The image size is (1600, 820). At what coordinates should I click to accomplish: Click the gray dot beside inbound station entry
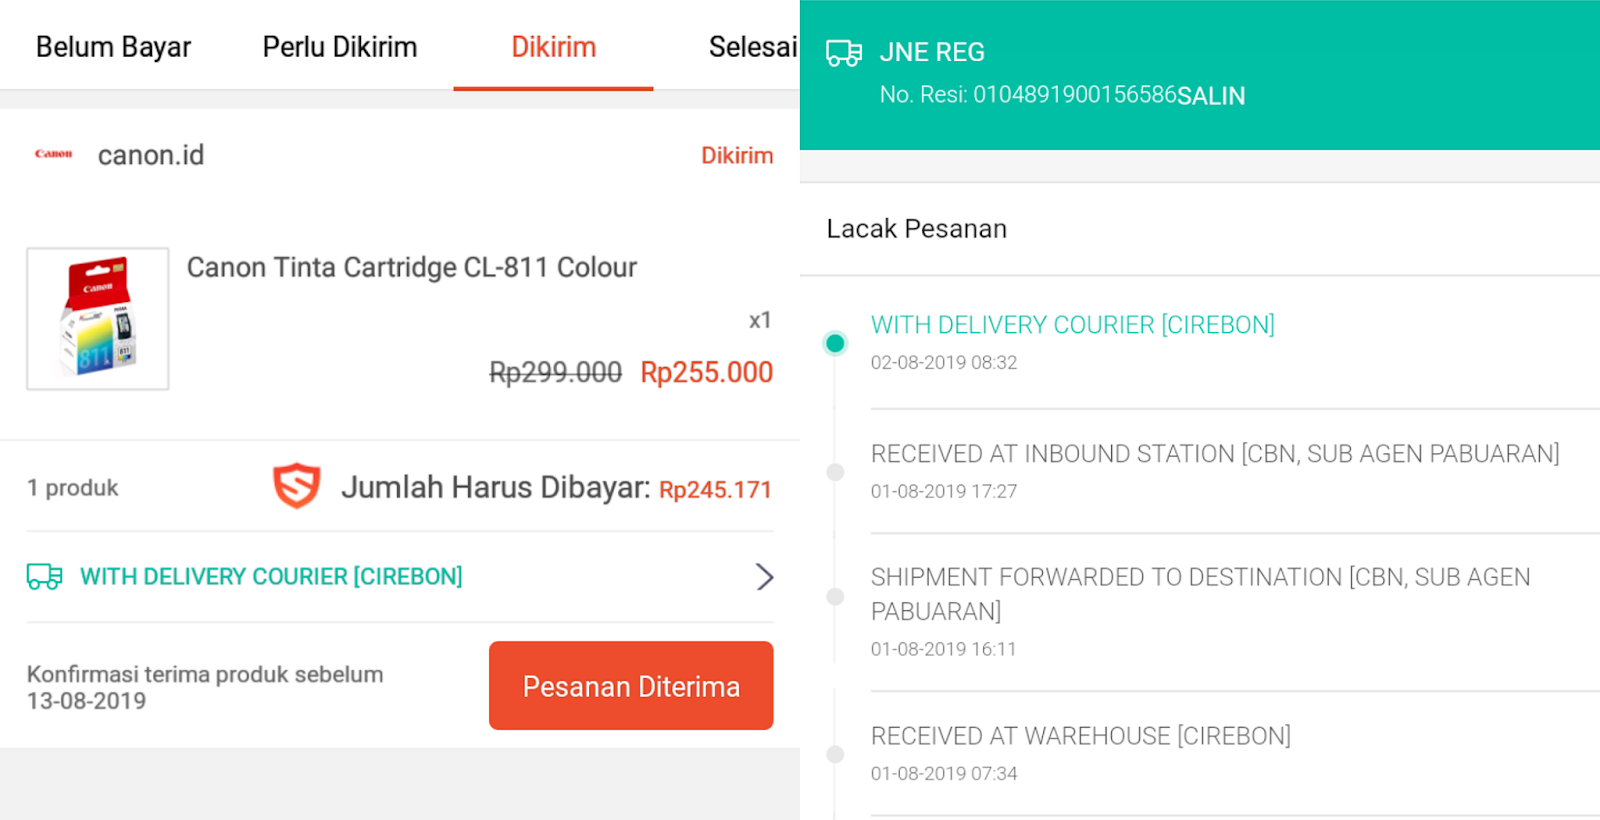click(835, 471)
